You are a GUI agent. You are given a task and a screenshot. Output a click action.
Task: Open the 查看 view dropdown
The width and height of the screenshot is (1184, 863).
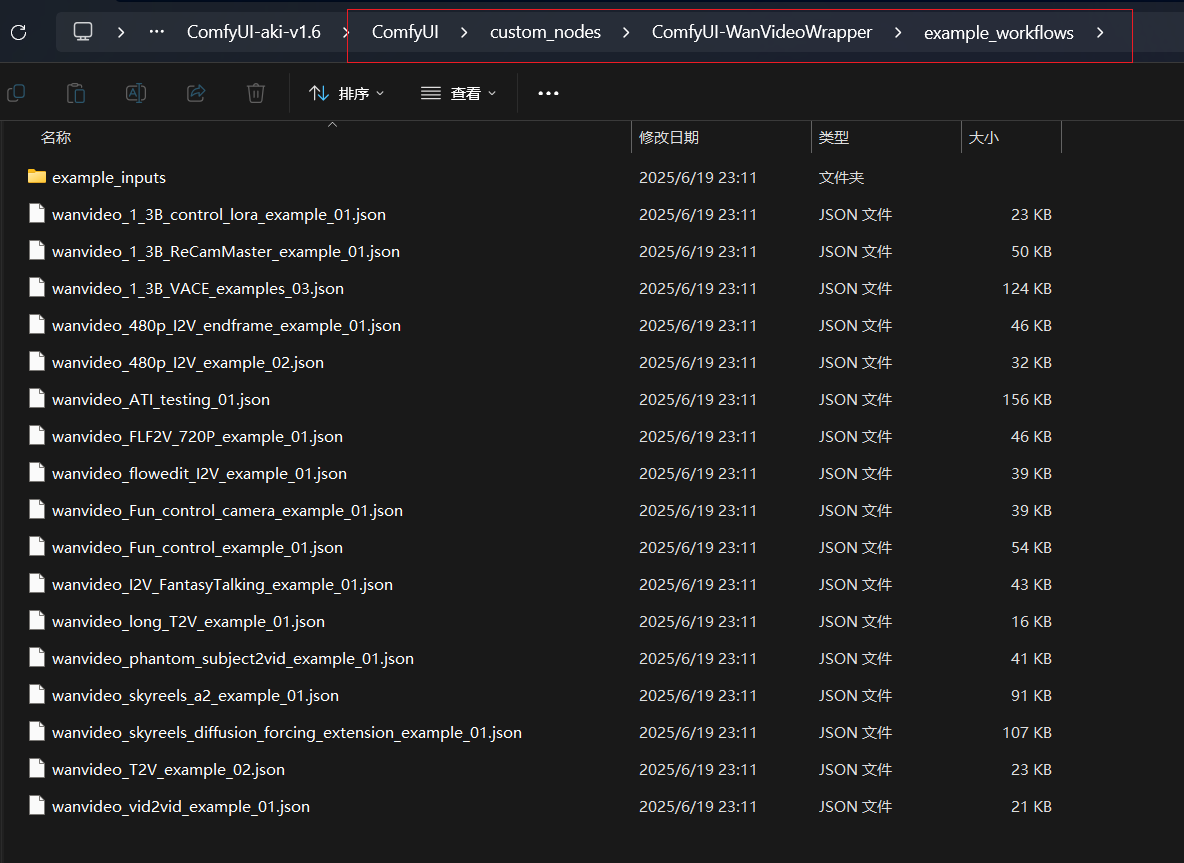click(x=458, y=93)
